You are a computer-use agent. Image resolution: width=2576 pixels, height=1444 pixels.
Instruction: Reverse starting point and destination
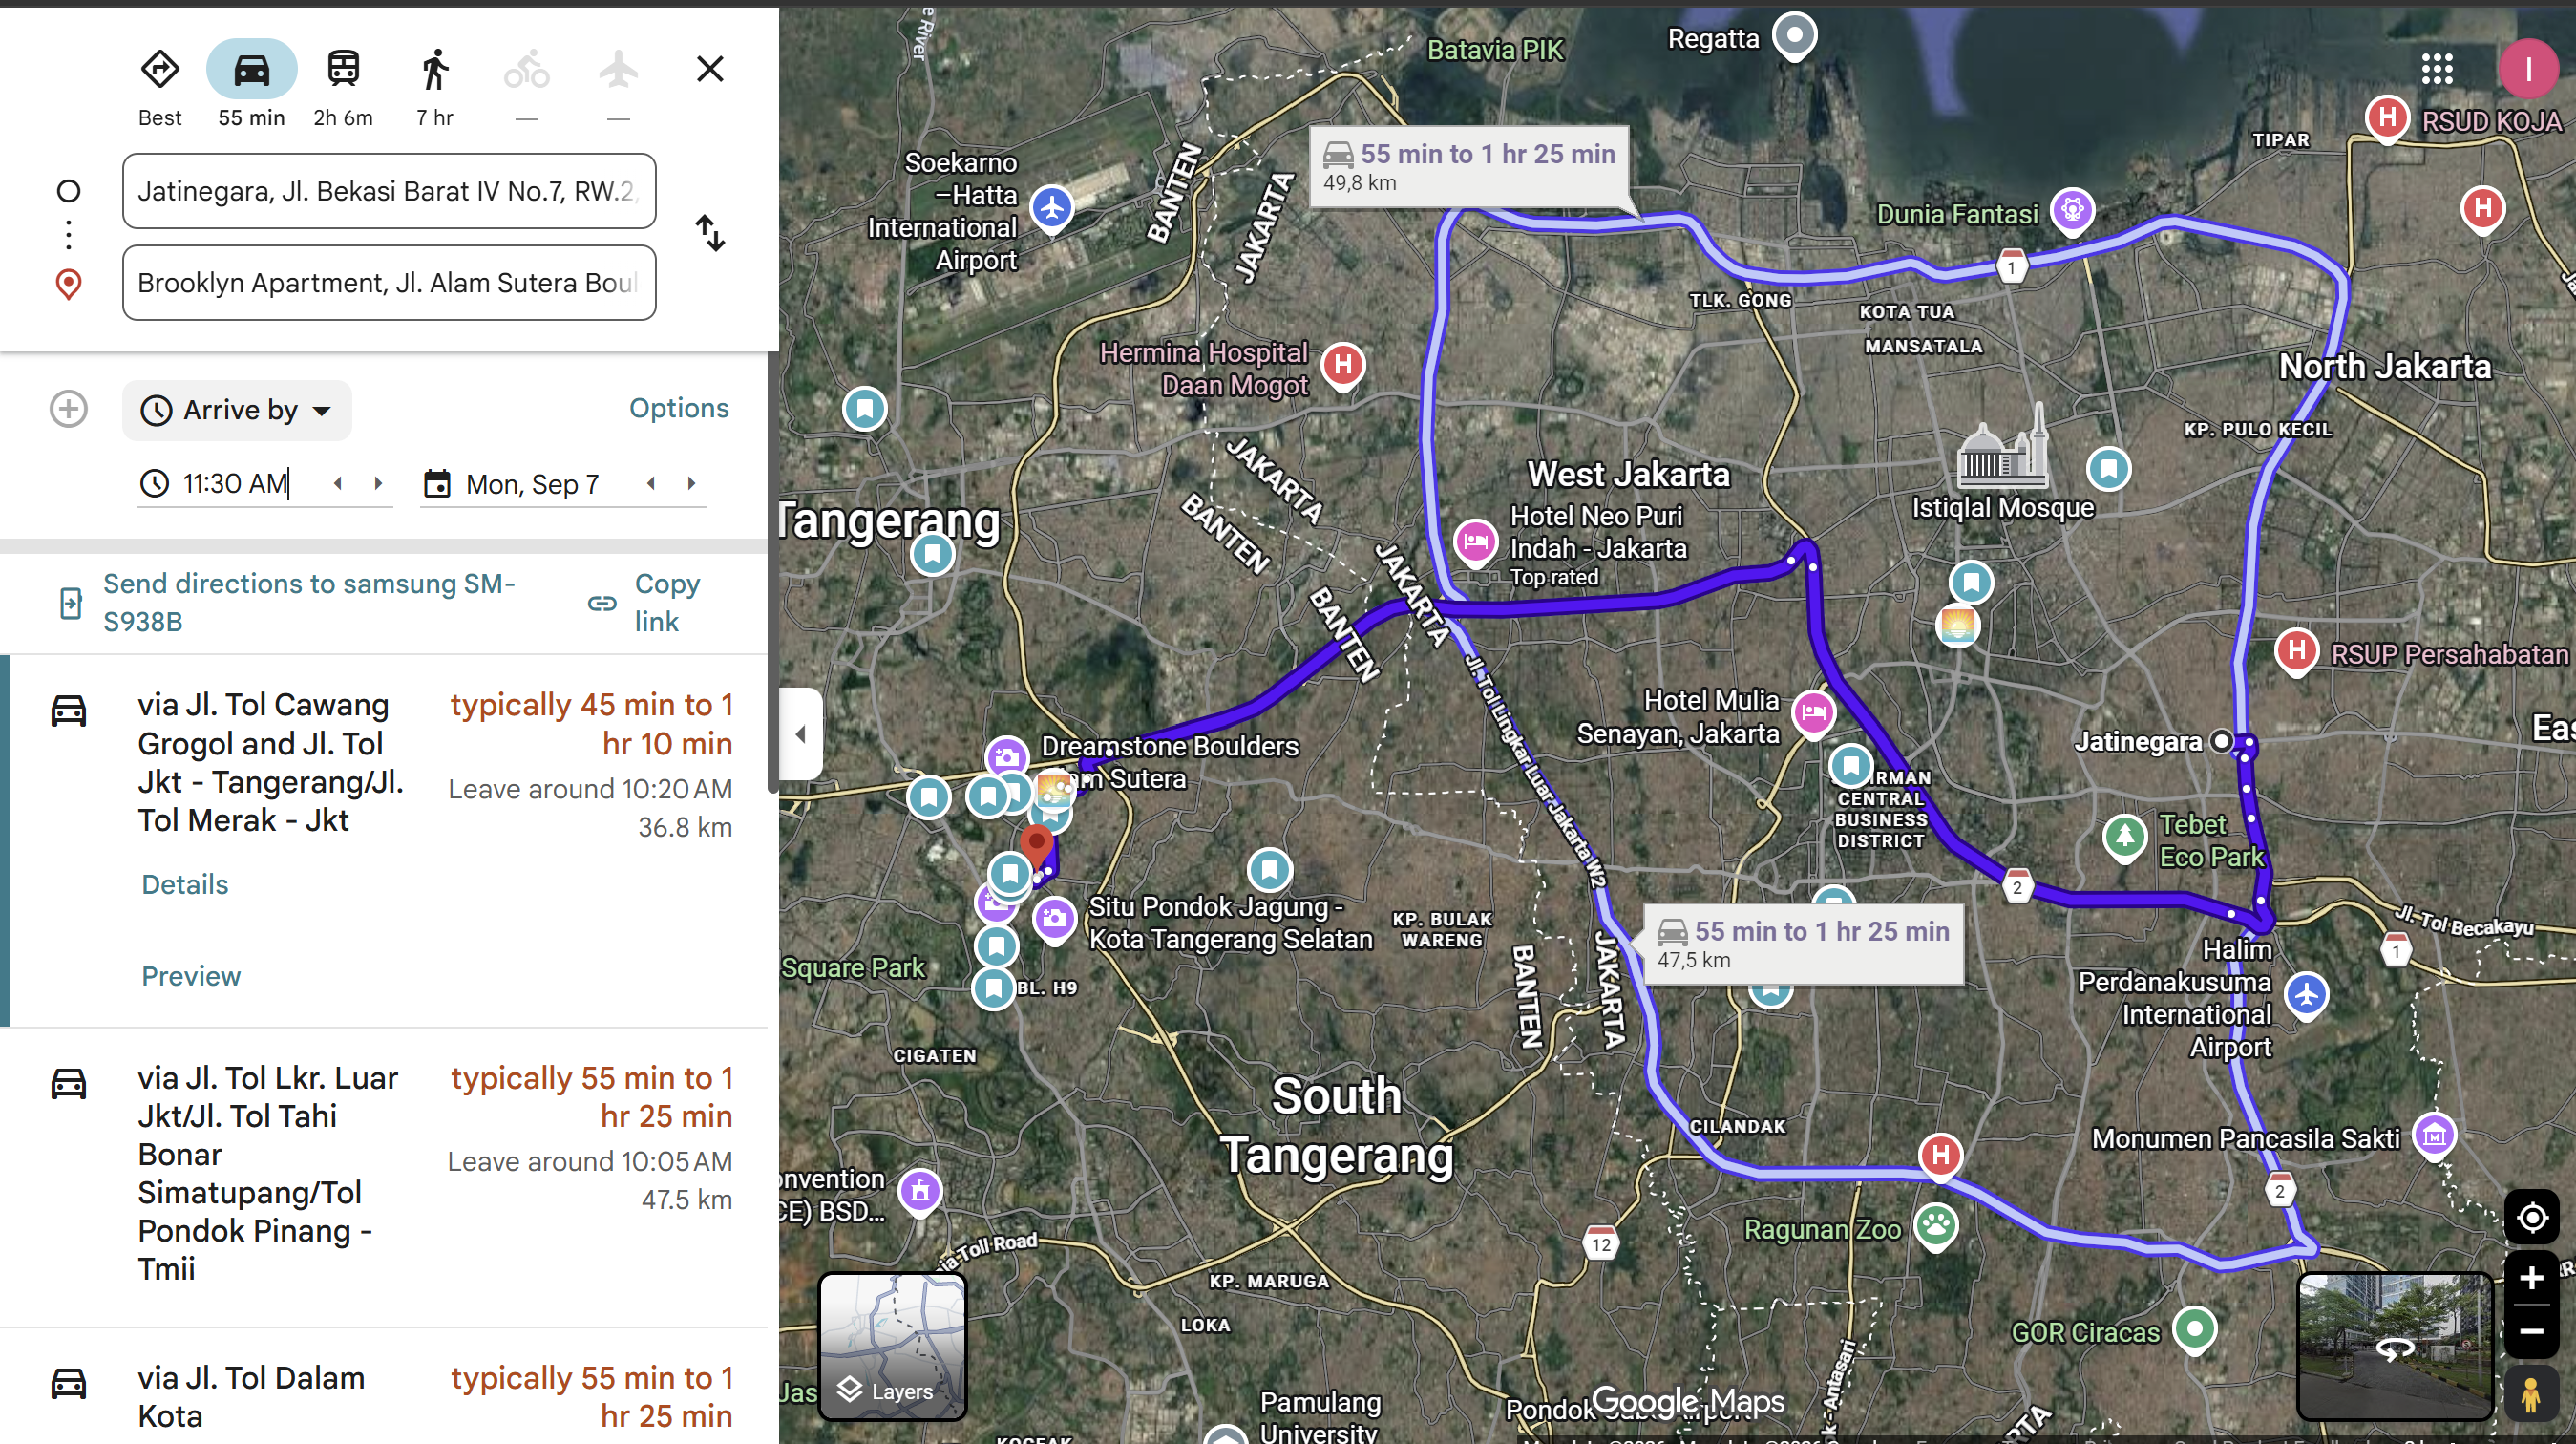710,234
